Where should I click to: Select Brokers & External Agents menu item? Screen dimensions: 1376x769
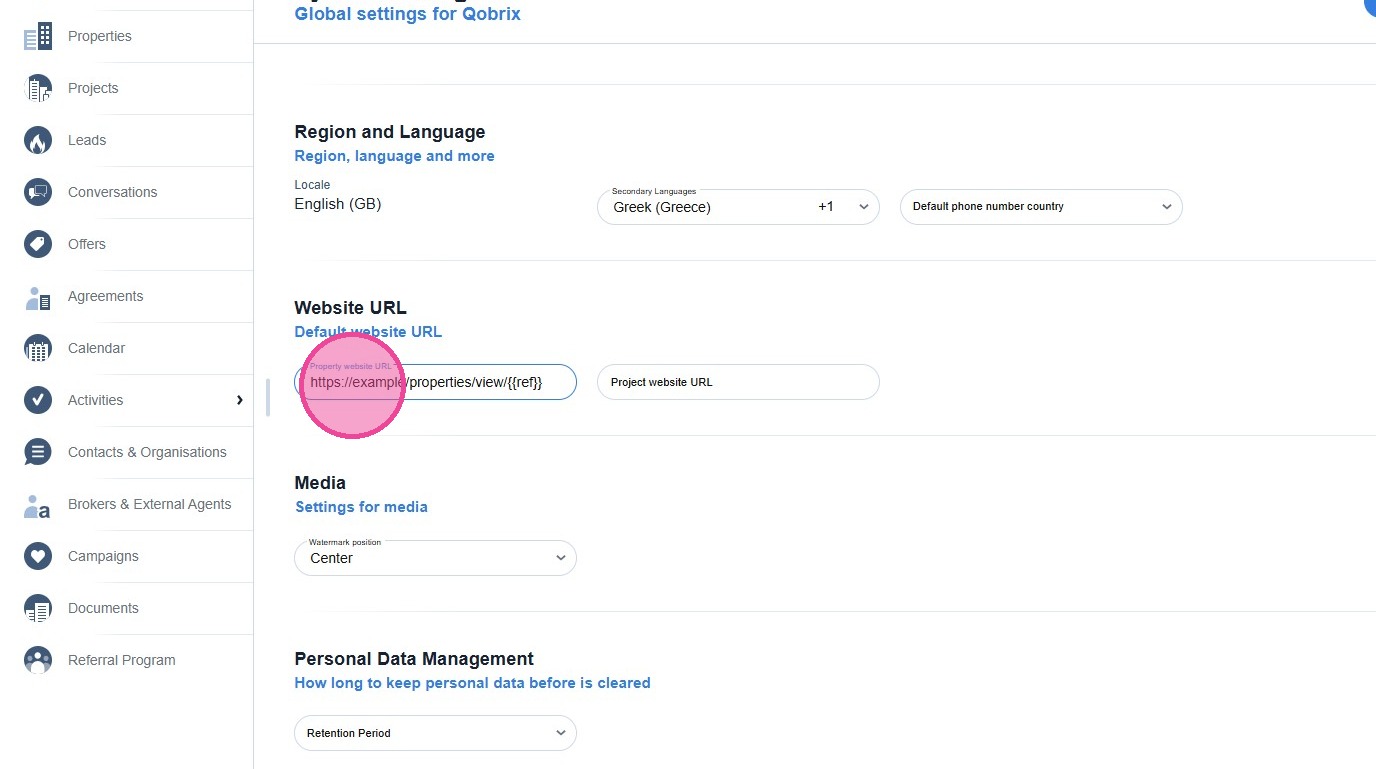click(x=149, y=504)
